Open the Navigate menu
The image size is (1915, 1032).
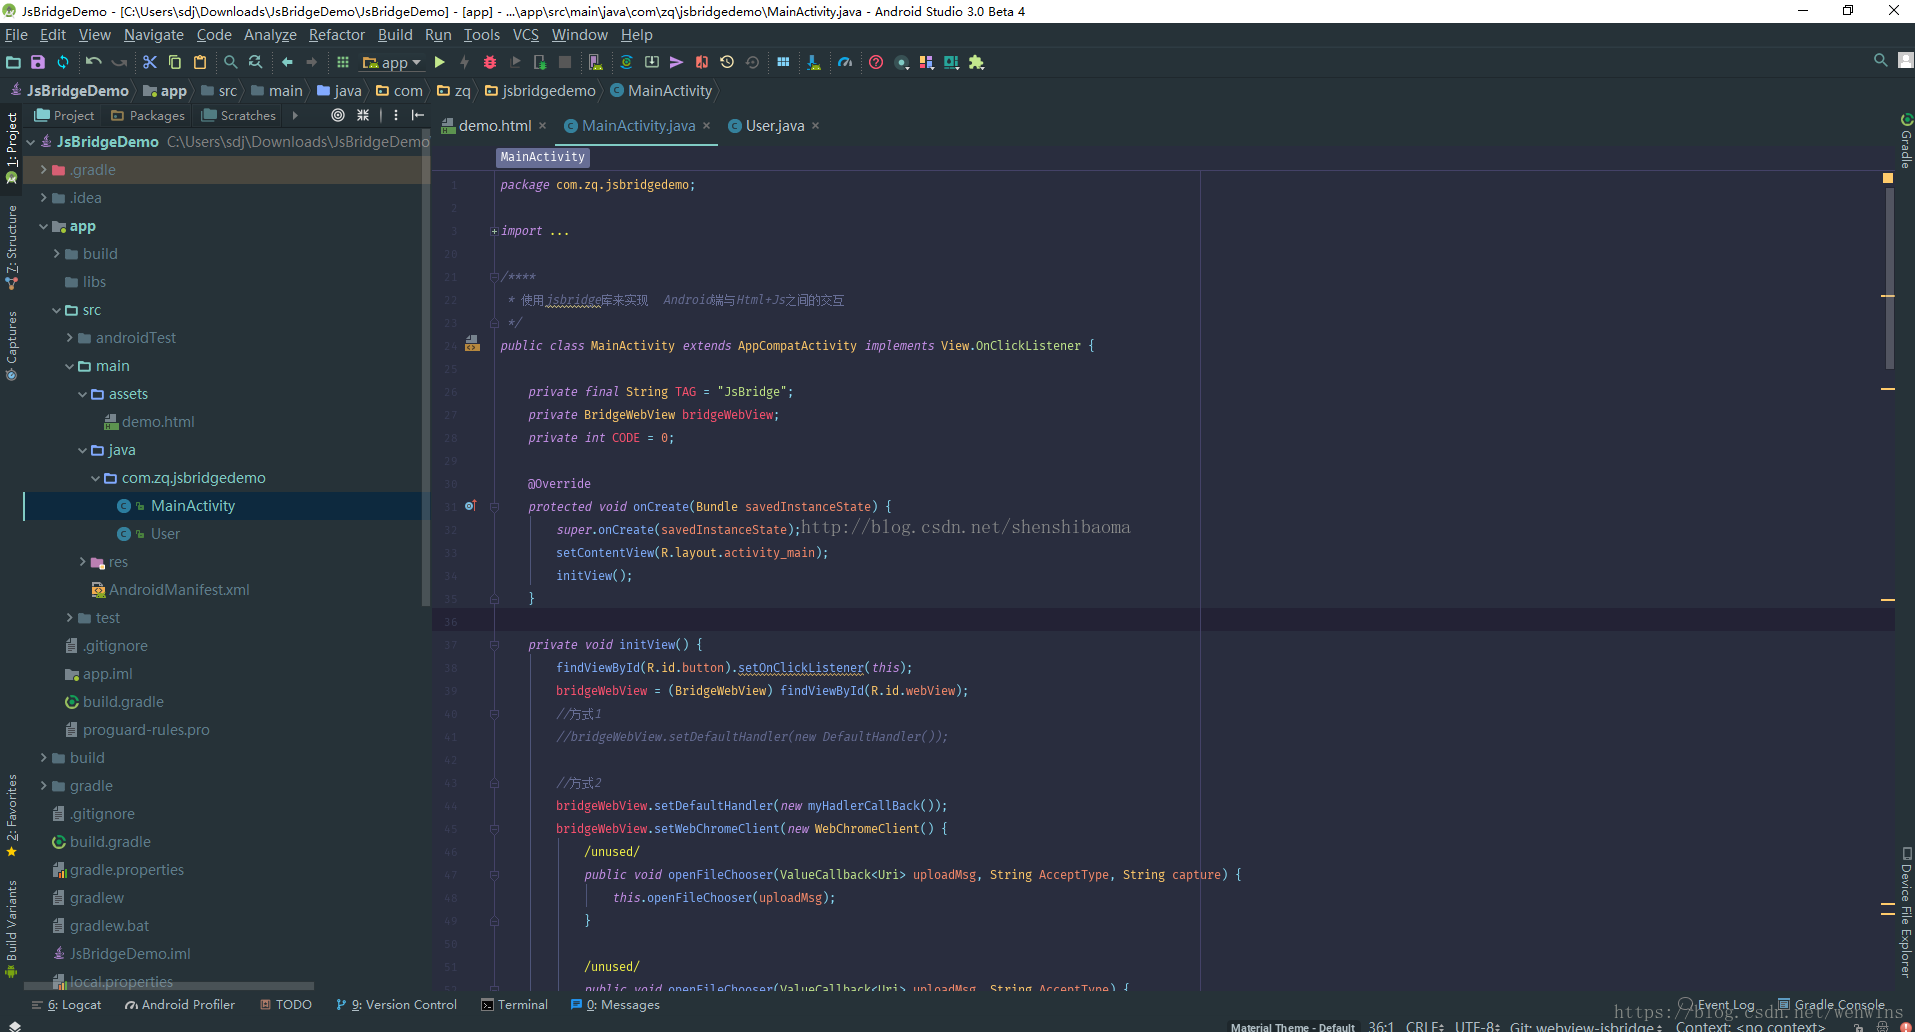coord(154,35)
